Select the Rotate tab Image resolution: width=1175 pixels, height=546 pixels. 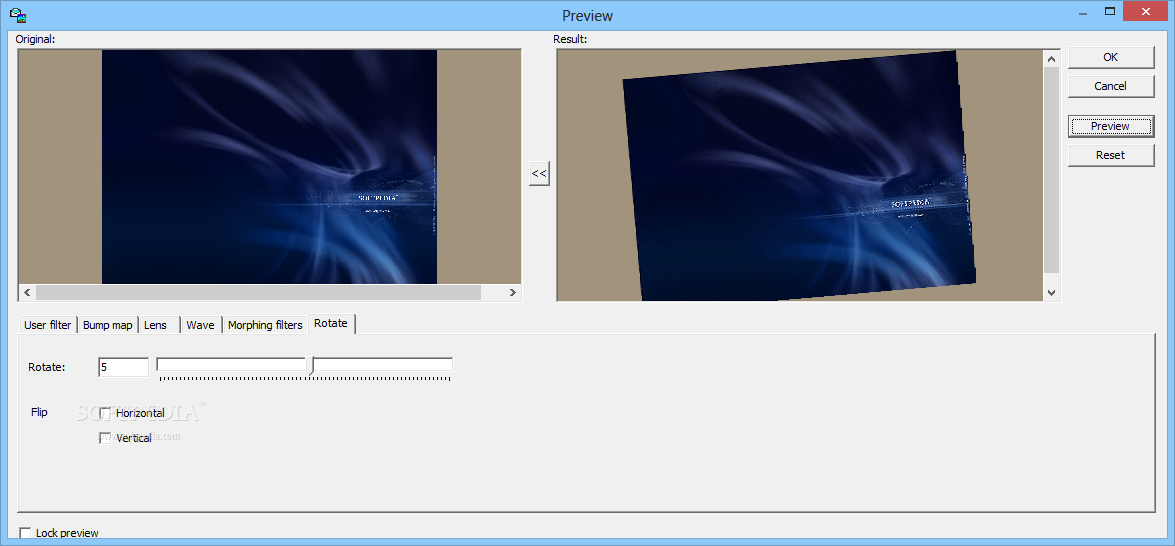[x=330, y=324]
